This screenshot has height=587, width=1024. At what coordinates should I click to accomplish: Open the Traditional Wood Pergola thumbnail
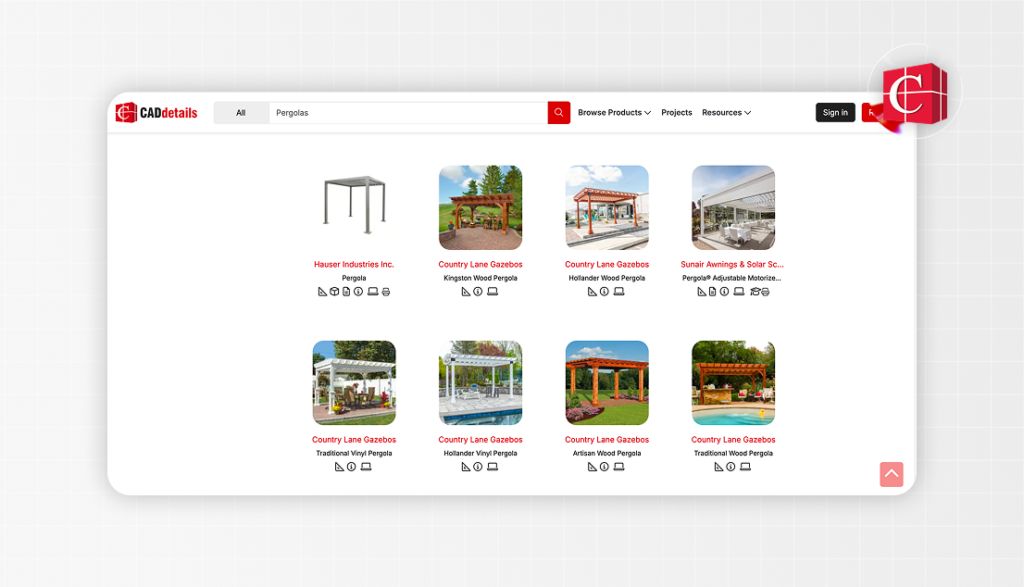coord(733,383)
